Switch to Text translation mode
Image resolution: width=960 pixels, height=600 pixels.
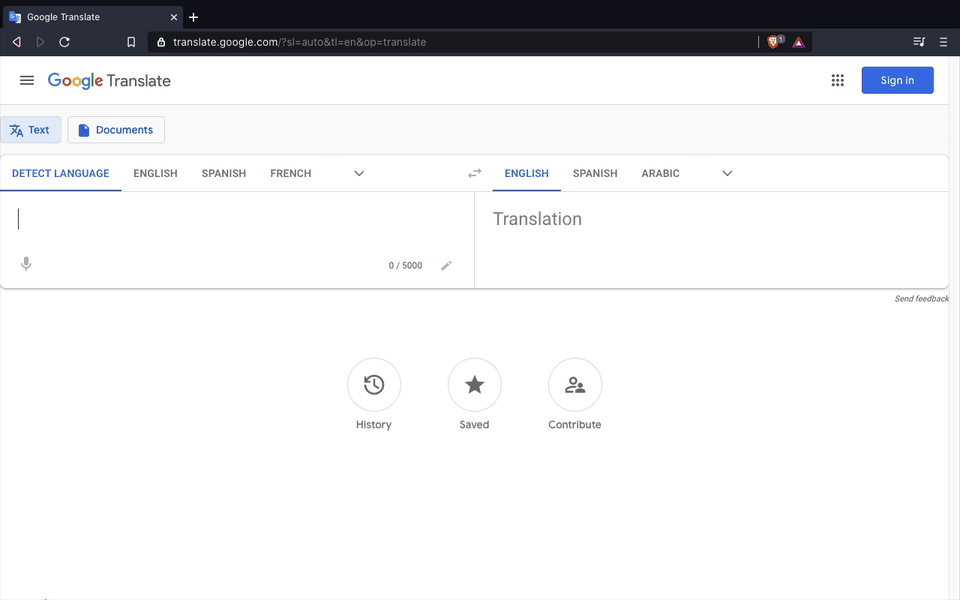(31, 130)
